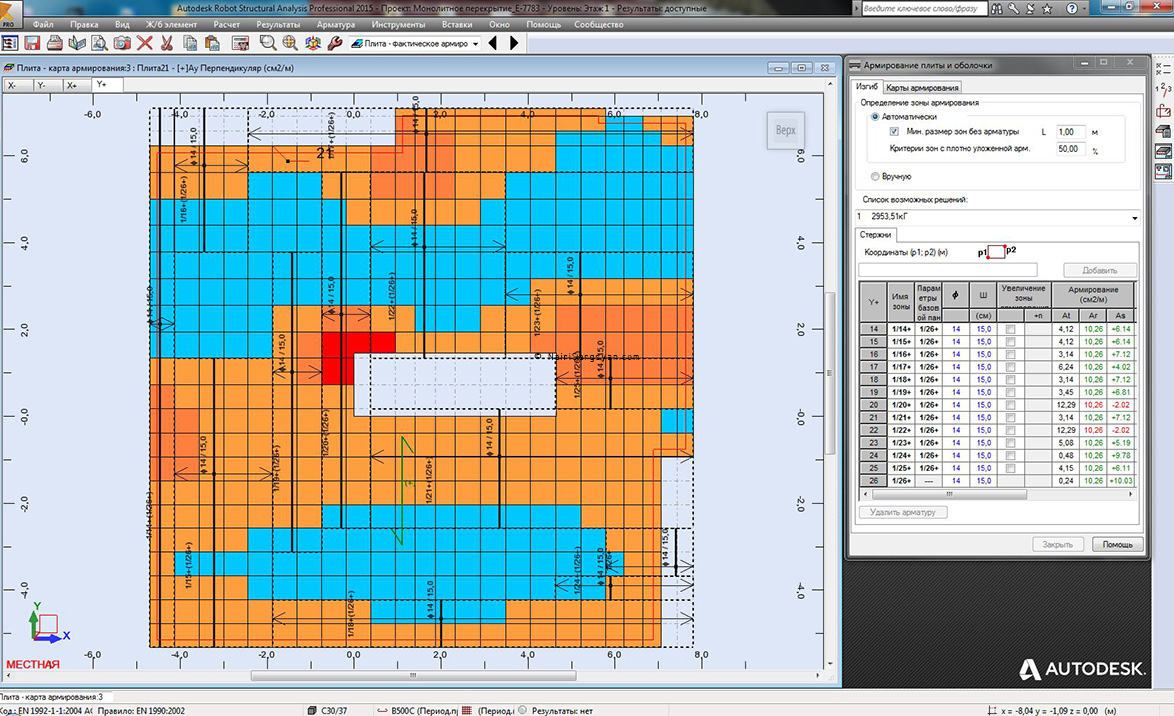Viewport: 1174px width, 716px height.
Task: Tick zone increase checkbox in row 25
Action: [1011, 468]
